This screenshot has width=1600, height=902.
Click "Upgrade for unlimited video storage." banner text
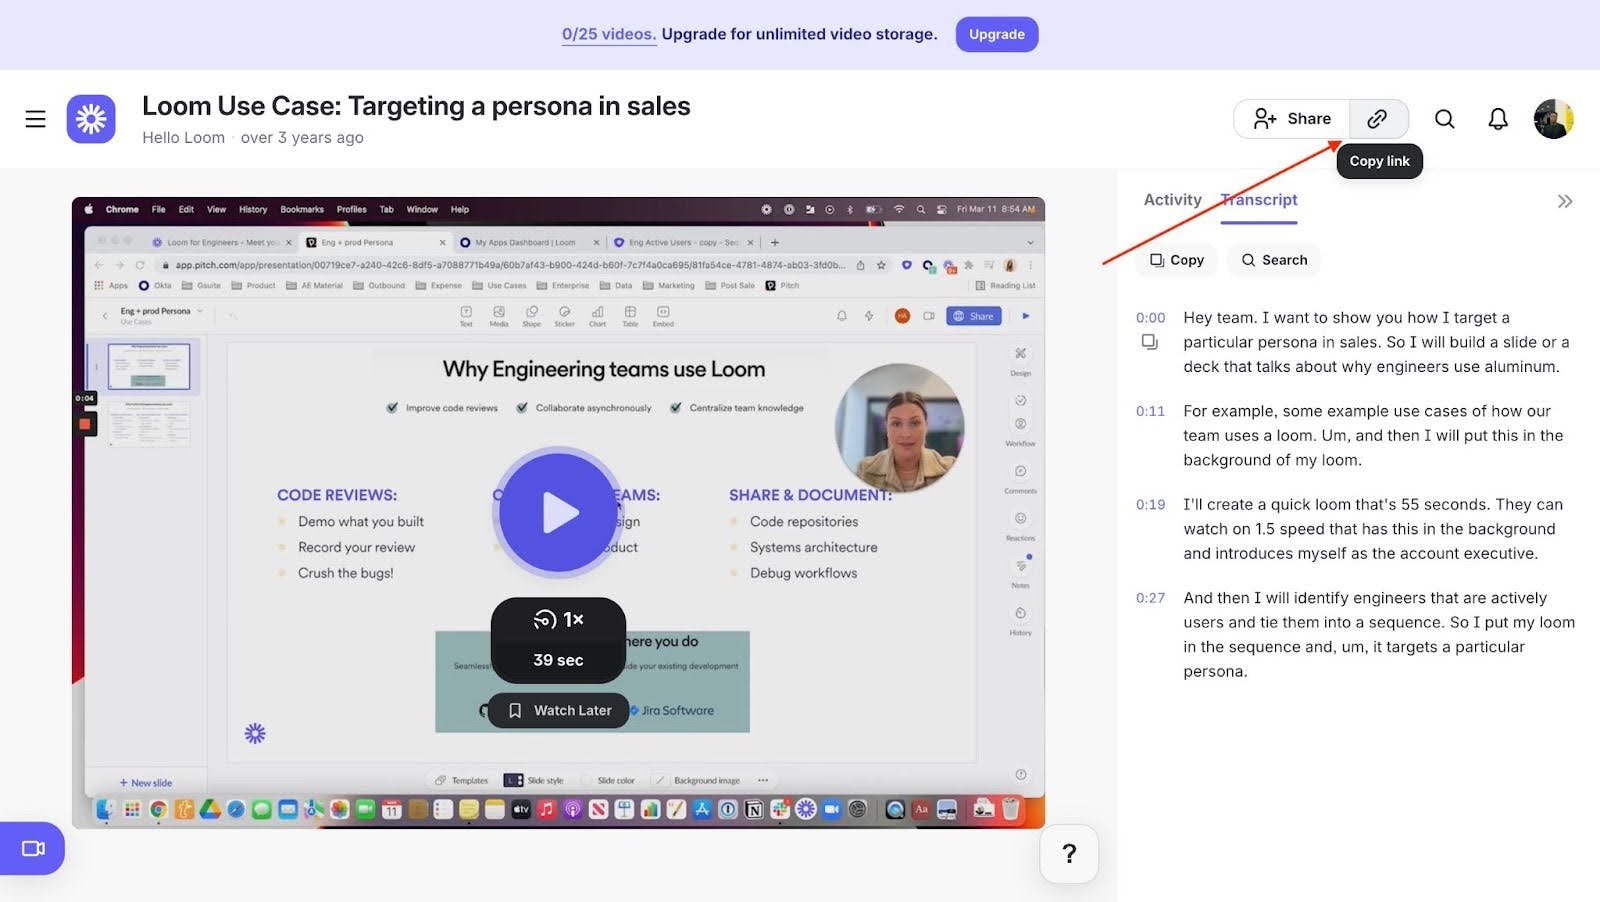click(x=800, y=34)
